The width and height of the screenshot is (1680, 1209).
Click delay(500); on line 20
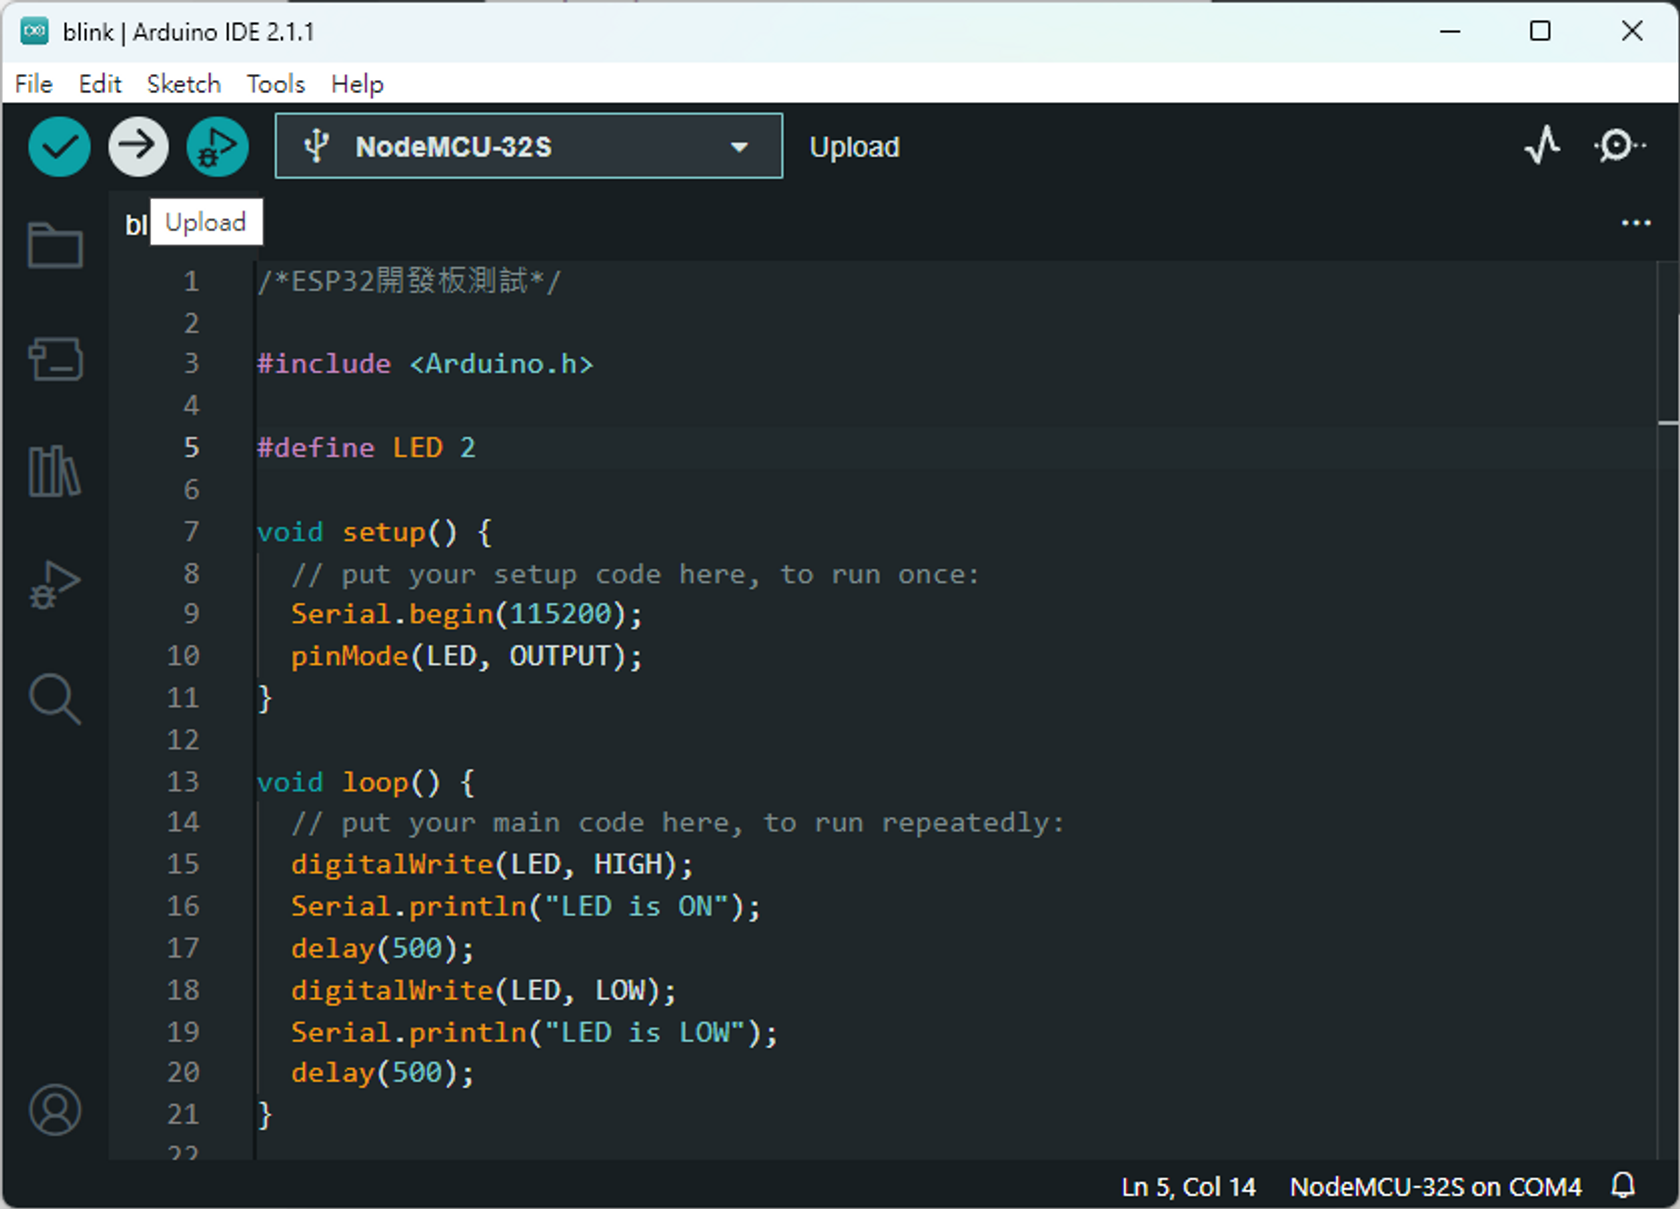coord(382,1073)
